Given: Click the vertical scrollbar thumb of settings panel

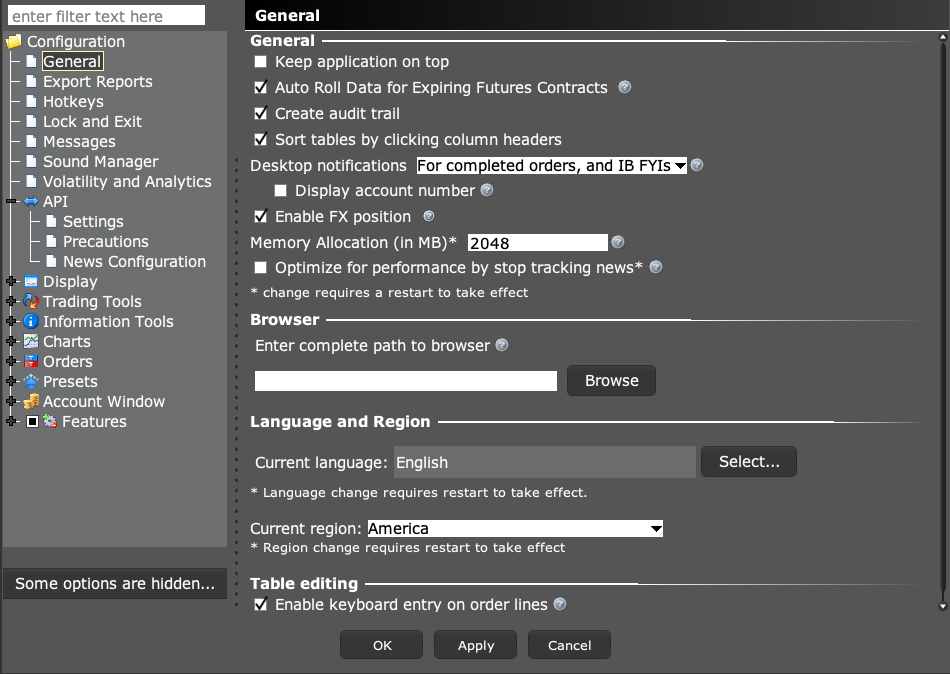Looking at the screenshot, I should (x=943, y=315).
